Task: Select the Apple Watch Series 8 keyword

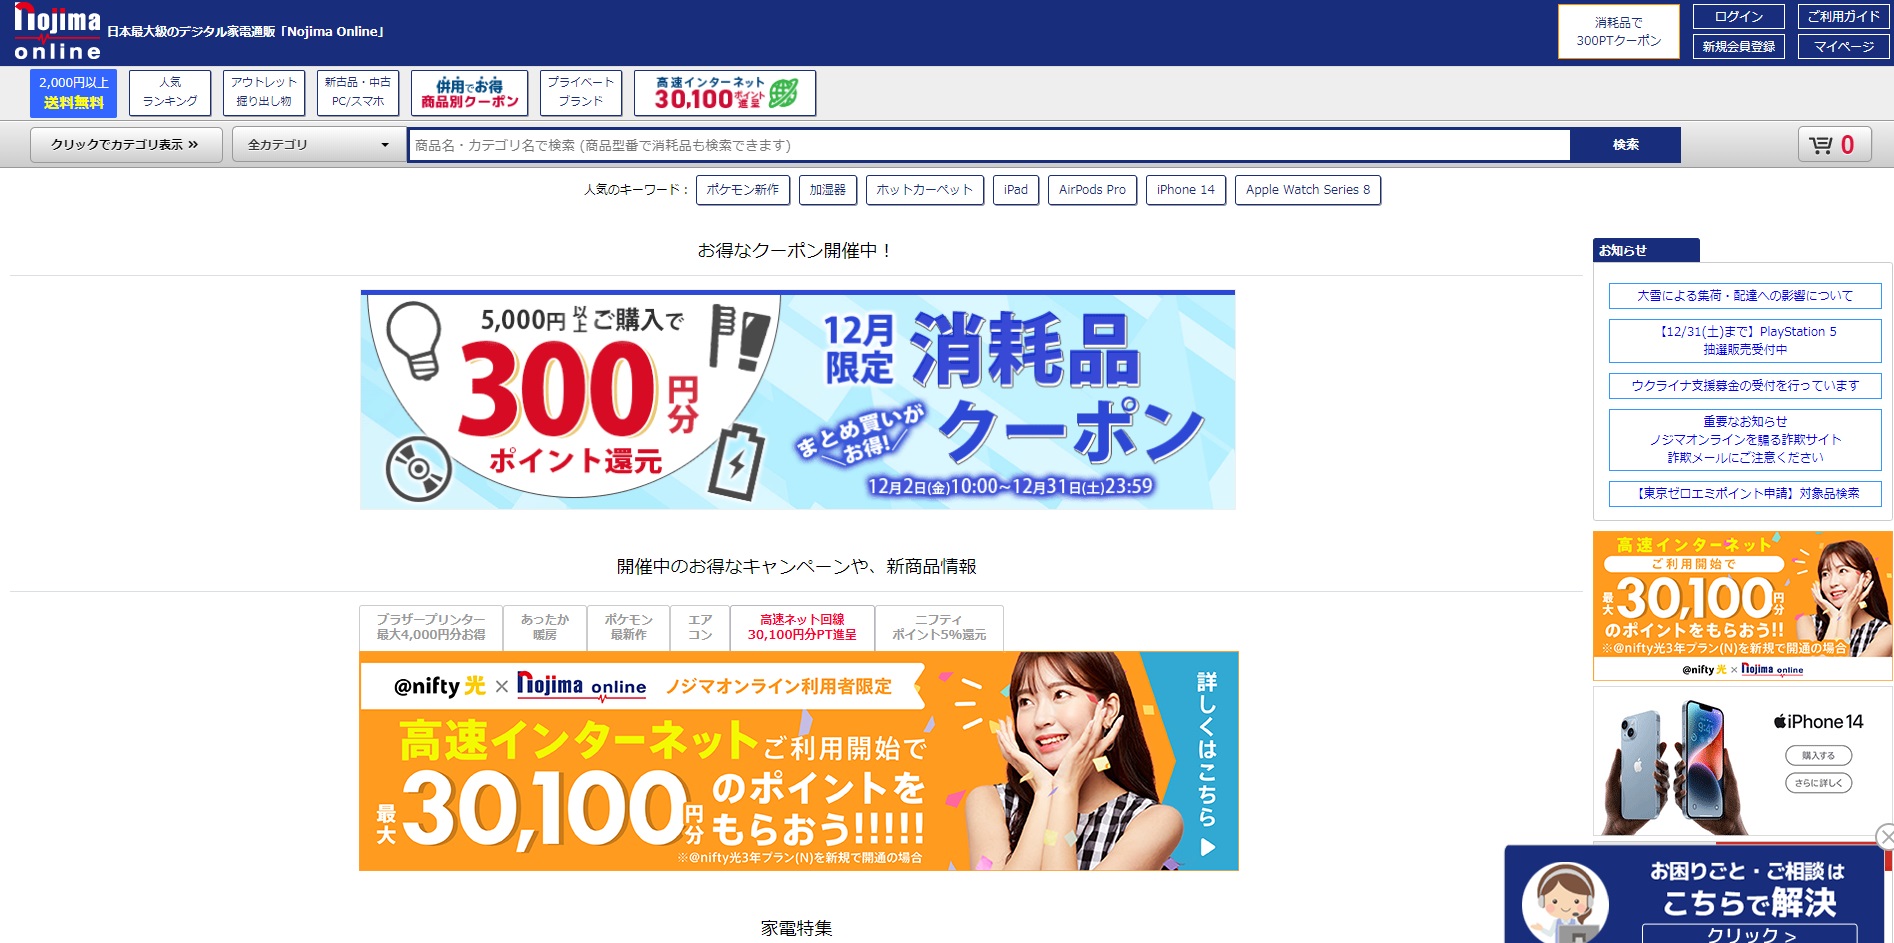Action: 1308,190
